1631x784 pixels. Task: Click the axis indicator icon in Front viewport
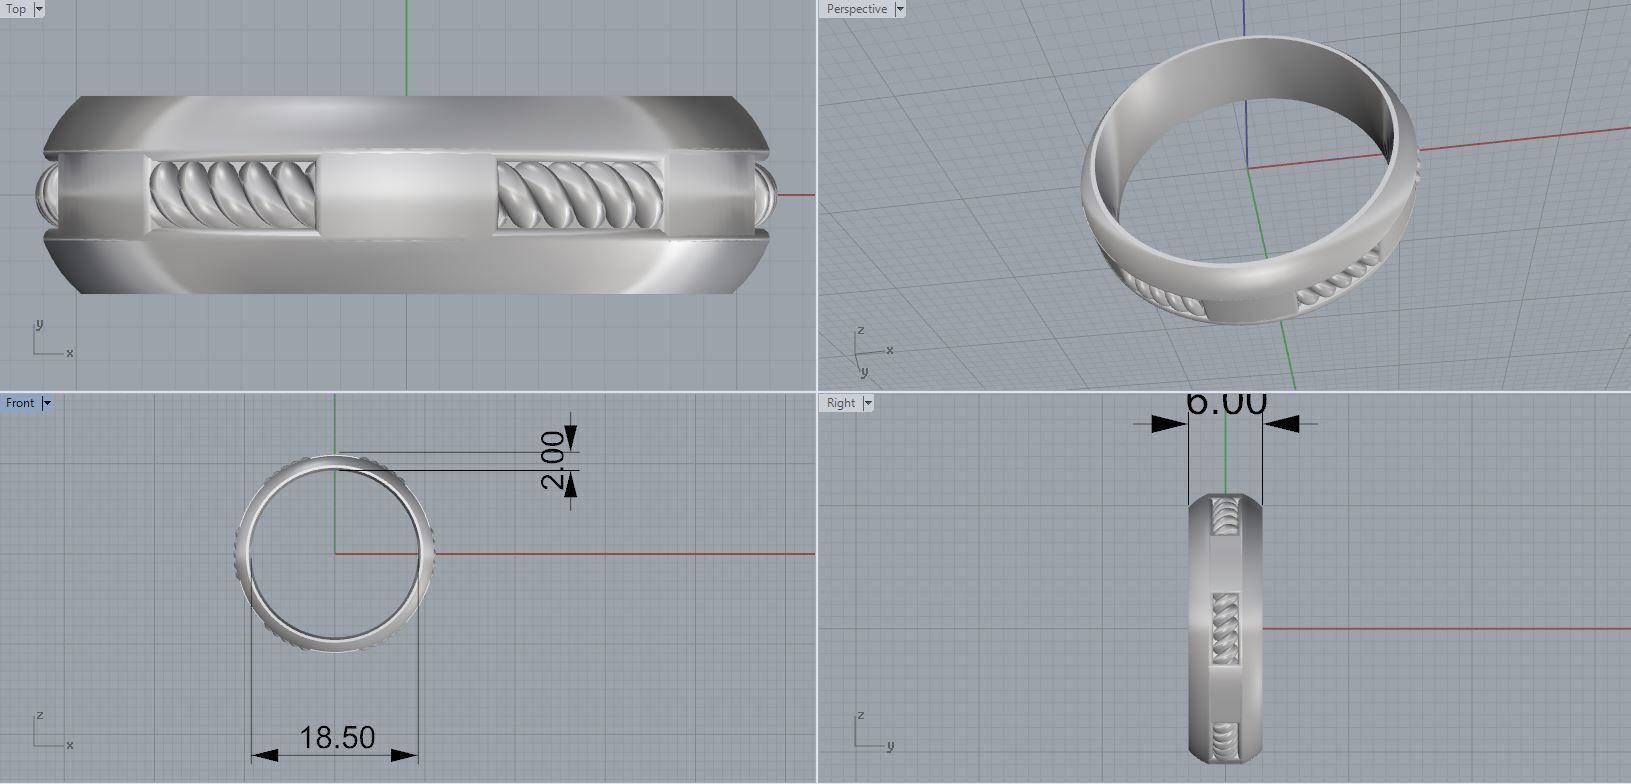click(52, 731)
